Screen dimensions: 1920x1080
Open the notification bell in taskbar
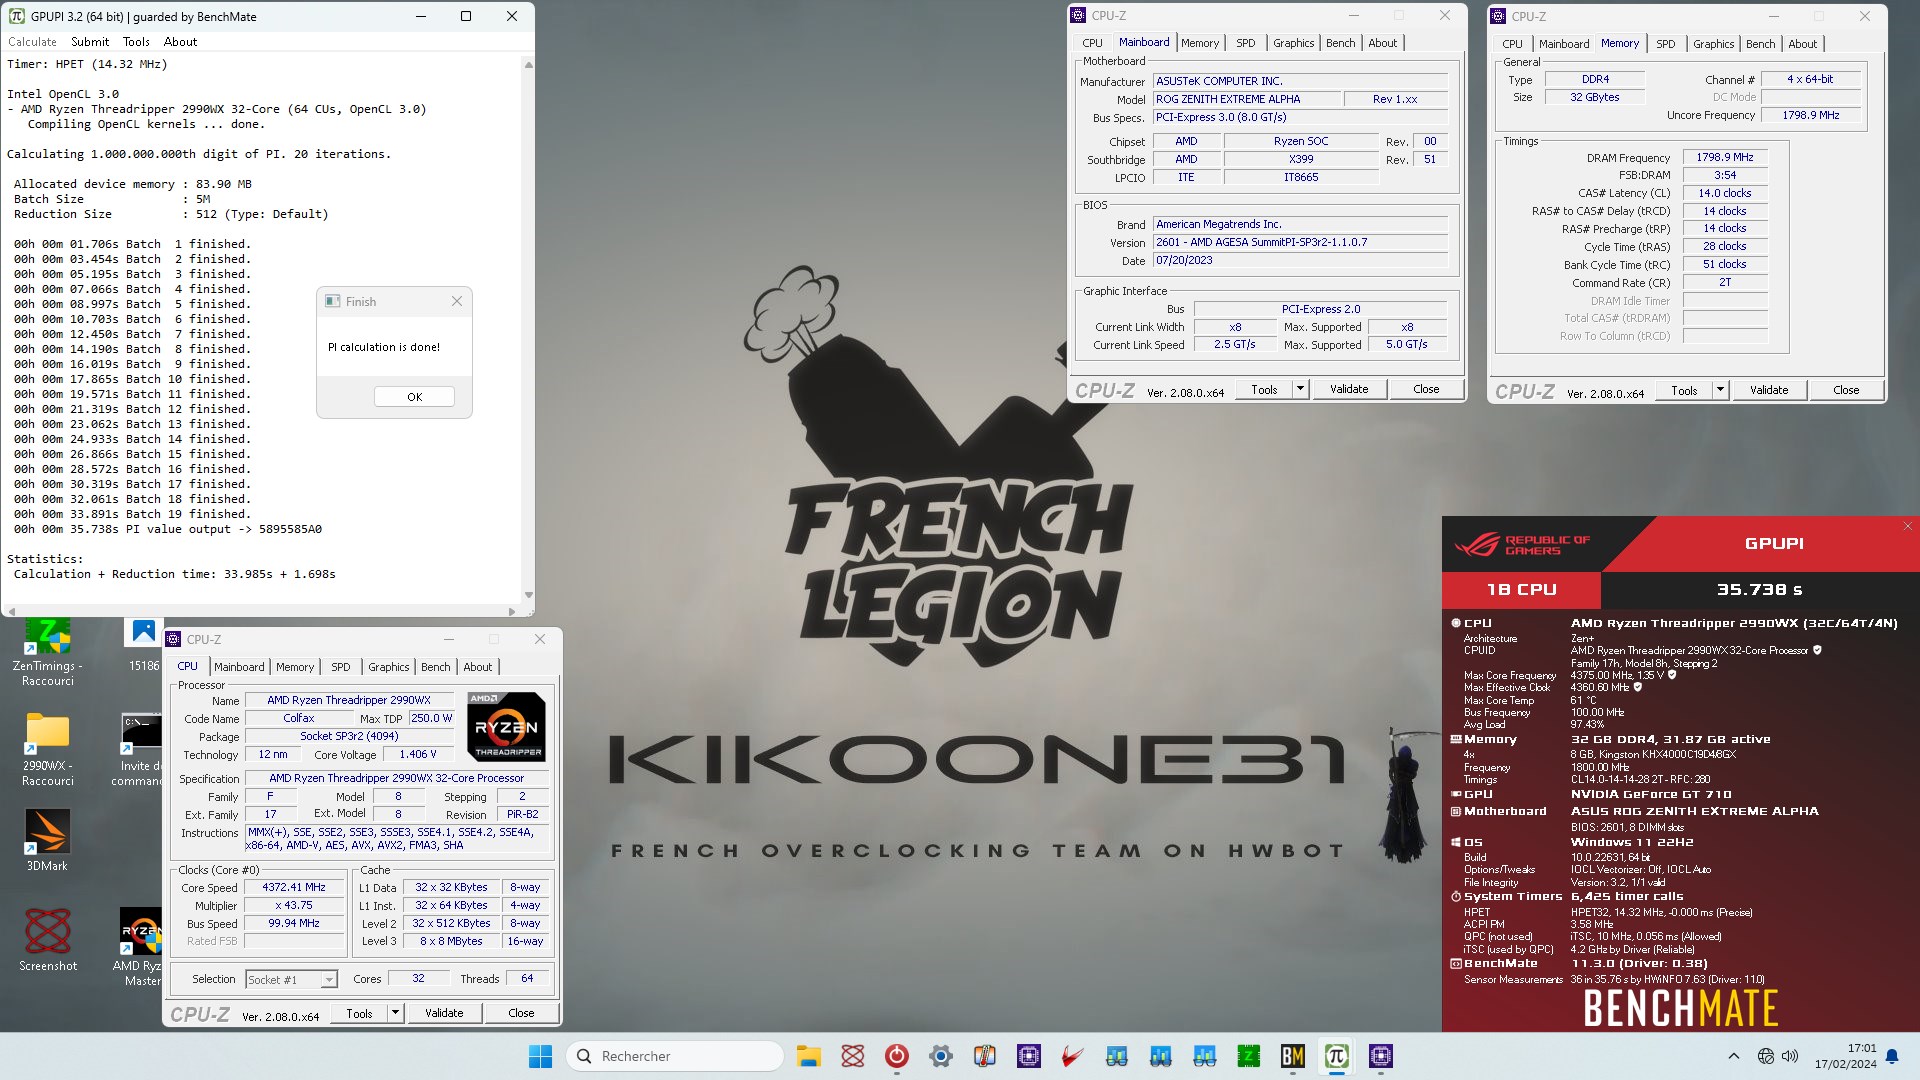(x=1892, y=1056)
